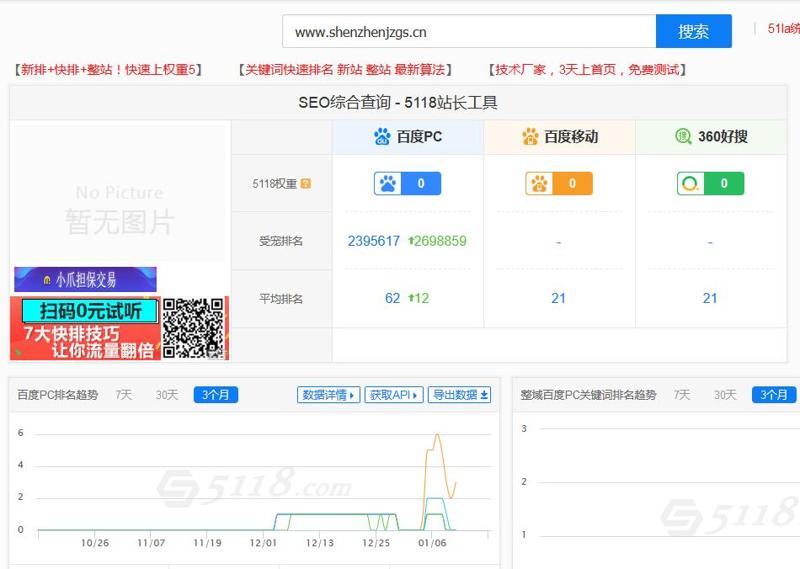The width and height of the screenshot is (800, 569).
Task: Open ad link 新排+快排+整站 快速上权重5
Action: [108, 69]
